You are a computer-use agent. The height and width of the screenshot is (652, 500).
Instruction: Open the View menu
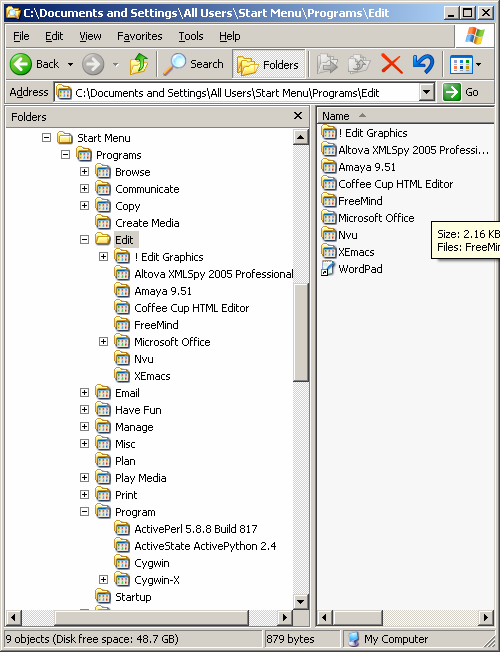[x=90, y=37]
